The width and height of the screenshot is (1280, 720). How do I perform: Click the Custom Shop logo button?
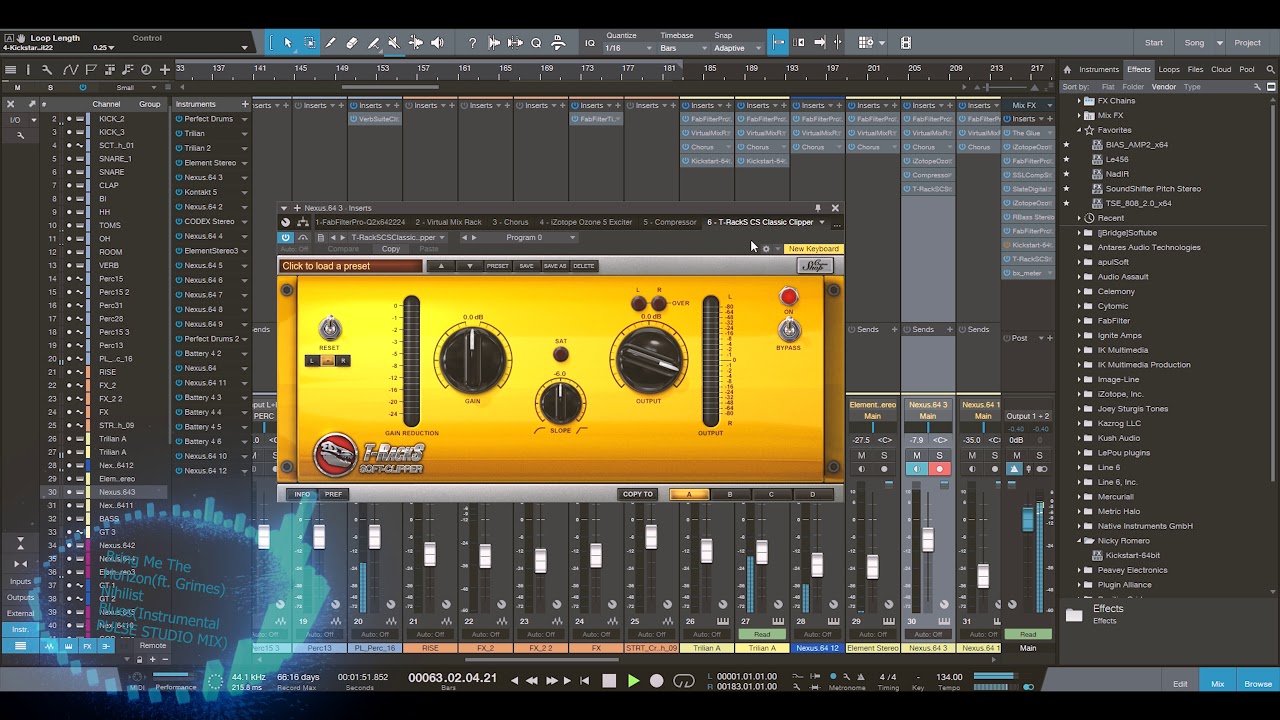815,266
